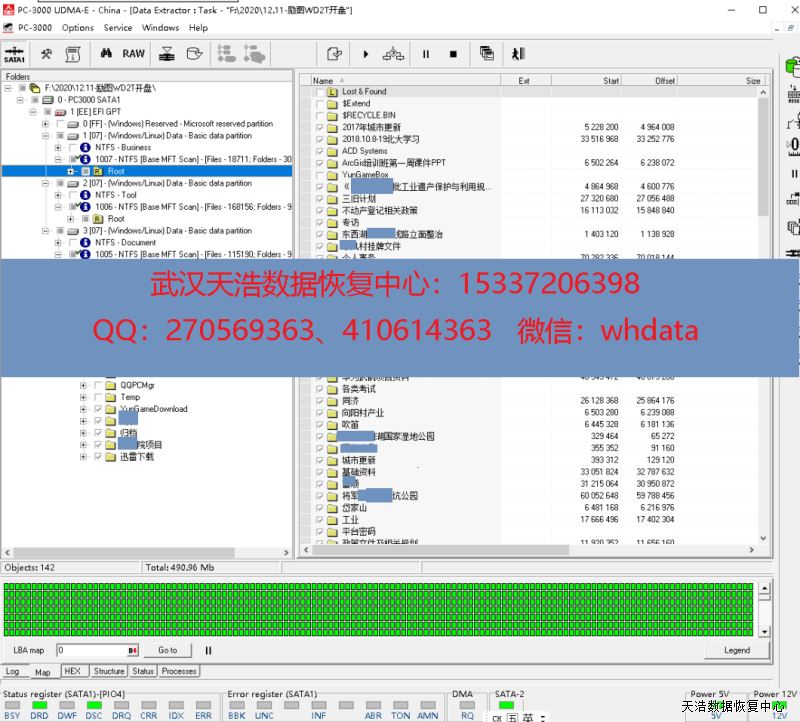Viewport: 800px width, 722px height.
Task: Pause using the icon beside Go to
Action: [x=209, y=650]
